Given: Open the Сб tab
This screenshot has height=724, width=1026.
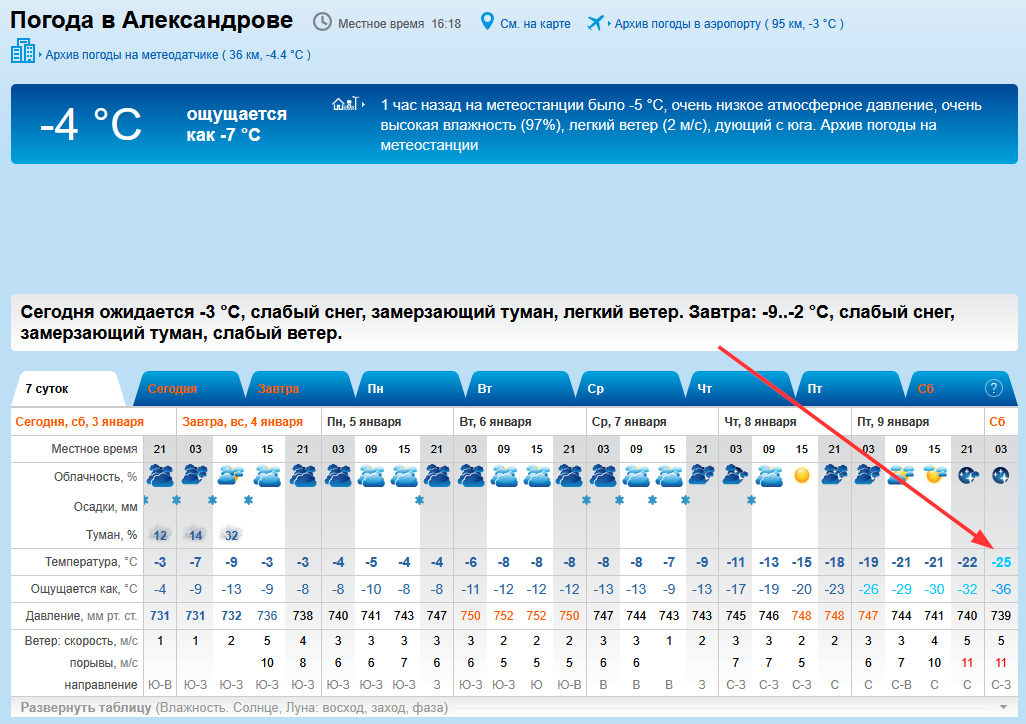Looking at the screenshot, I should point(925,389).
